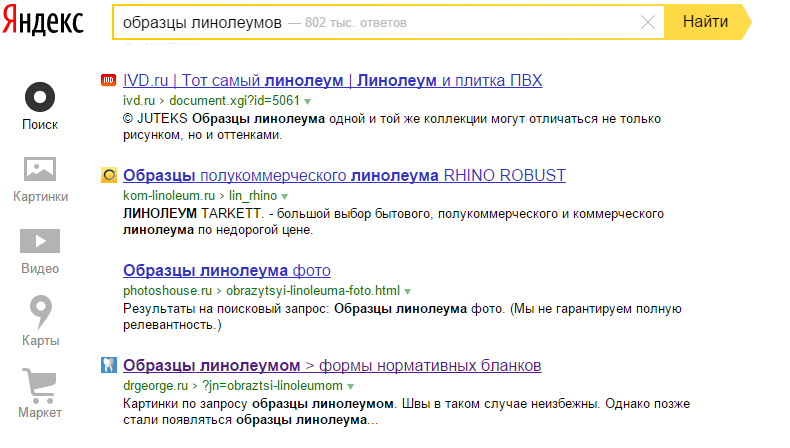Viewport: 790px width, 448px height.
Task: Click the Найти search button
Action: [707, 22]
